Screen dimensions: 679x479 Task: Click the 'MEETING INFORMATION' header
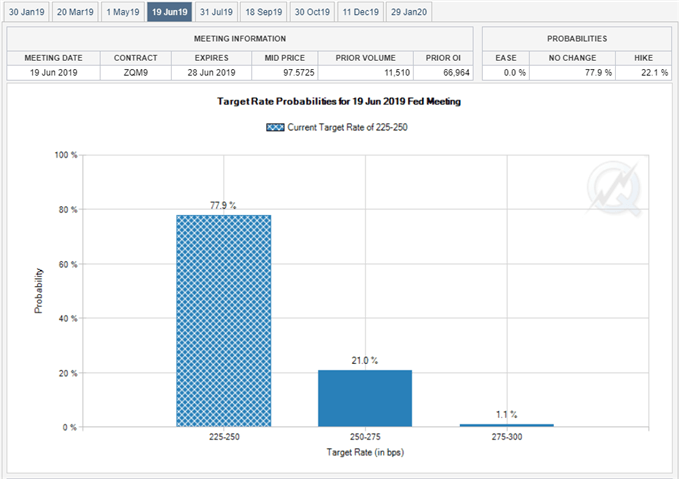[x=240, y=39]
